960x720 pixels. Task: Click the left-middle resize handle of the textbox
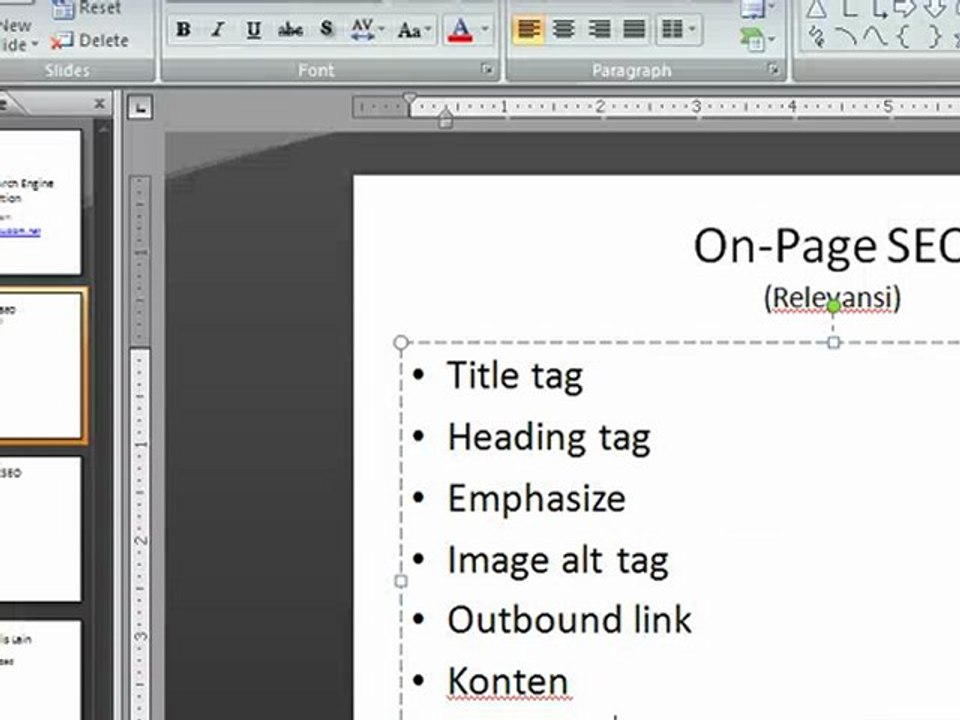(401, 581)
